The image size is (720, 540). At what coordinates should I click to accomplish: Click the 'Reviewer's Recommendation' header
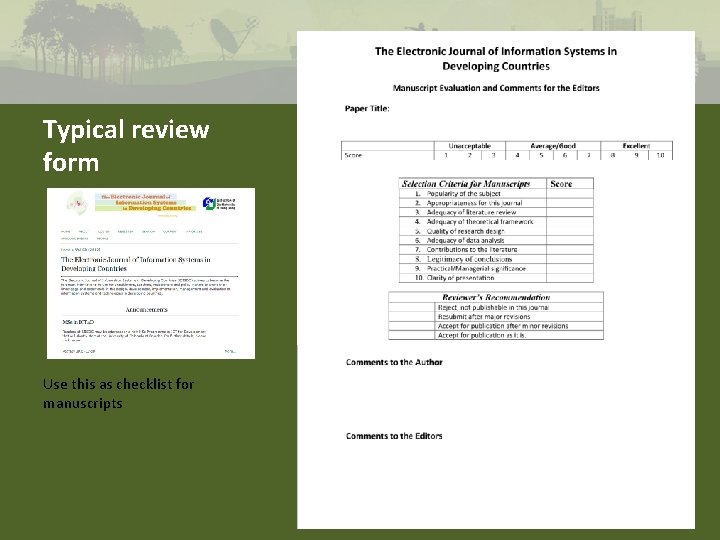coord(496,297)
